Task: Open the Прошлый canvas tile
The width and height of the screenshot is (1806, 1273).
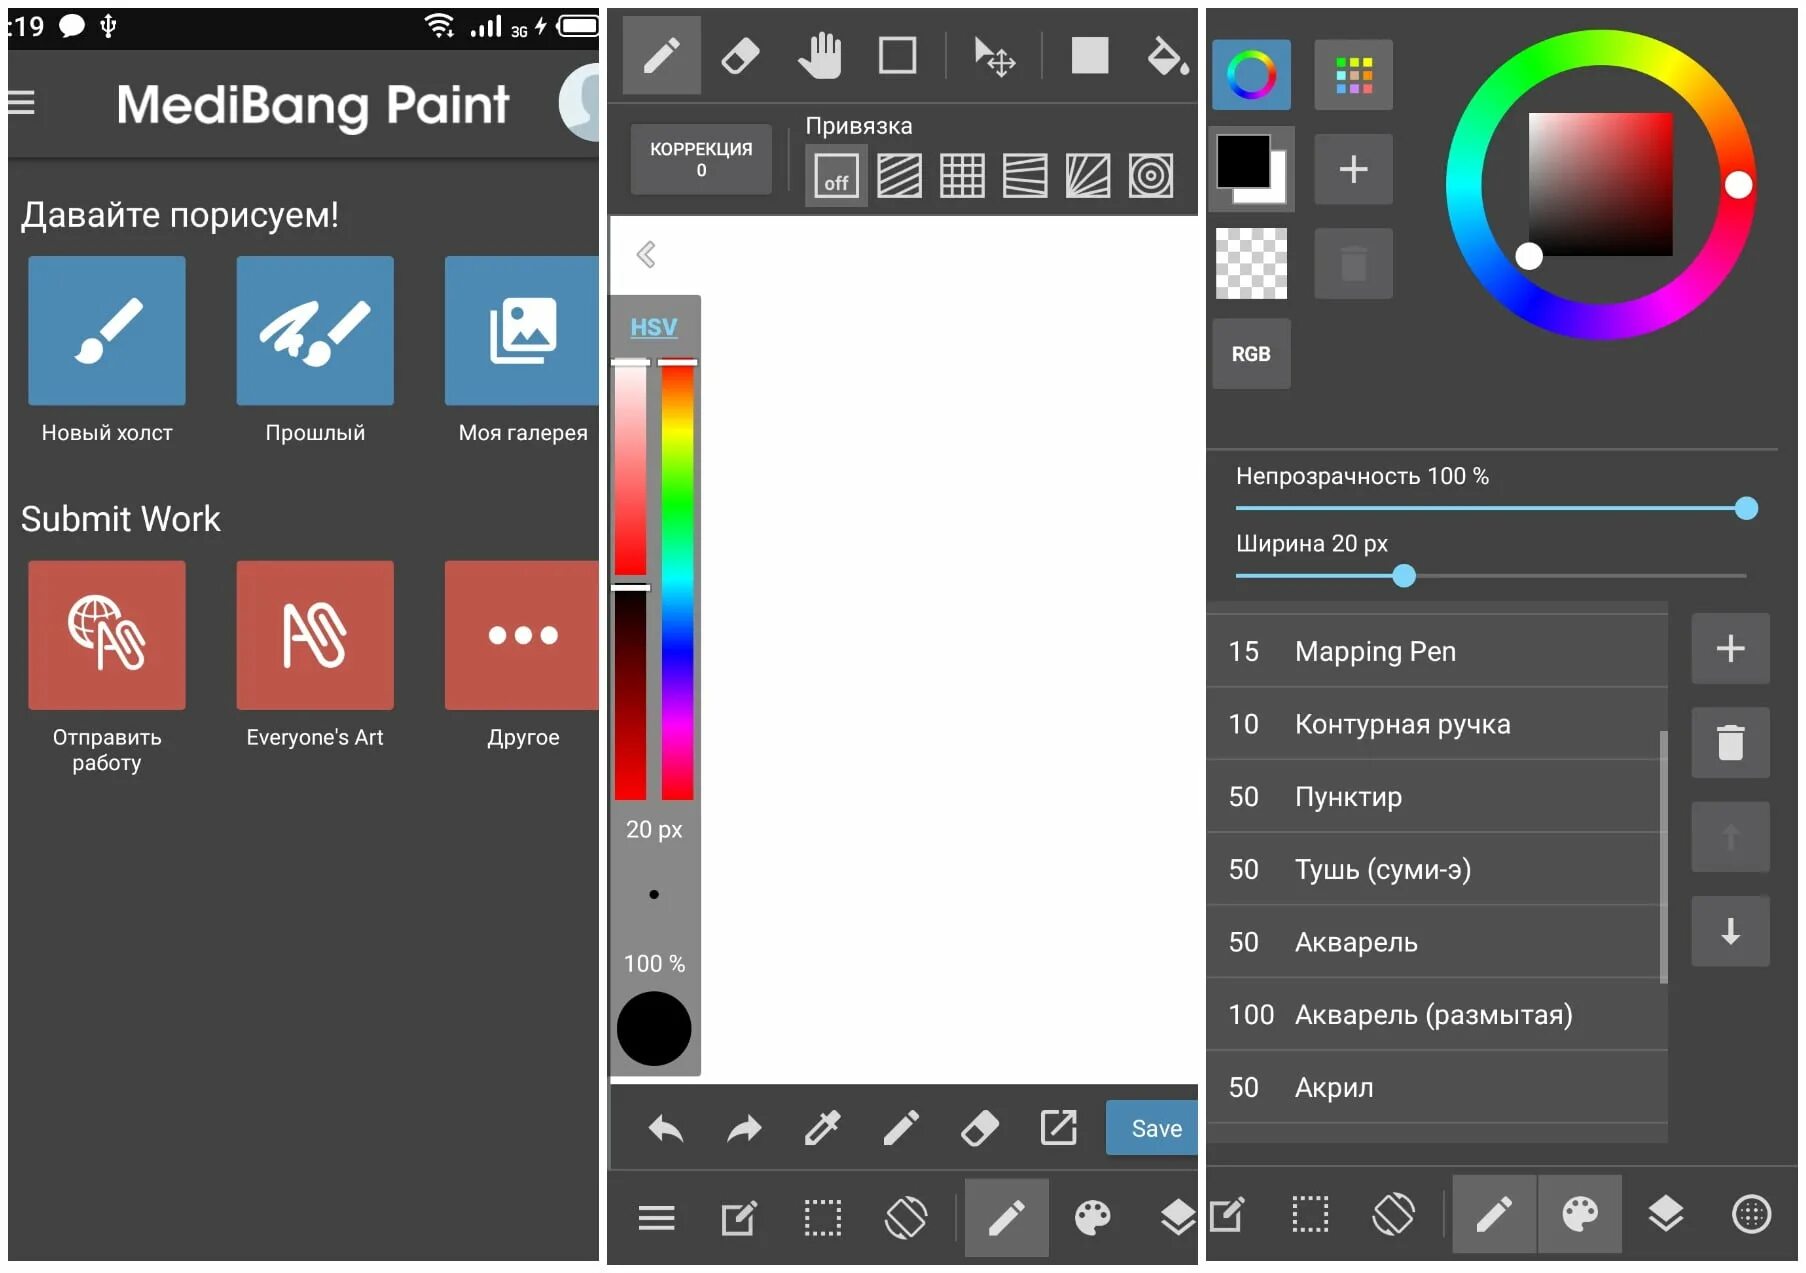Action: pyautogui.click(x=315, y=331)
